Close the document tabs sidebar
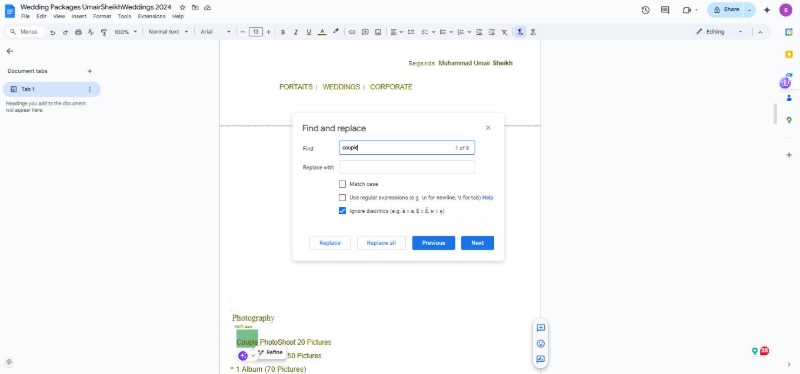Screen dimensions: 800x374 pyautogui.click(x=9, y=51)
